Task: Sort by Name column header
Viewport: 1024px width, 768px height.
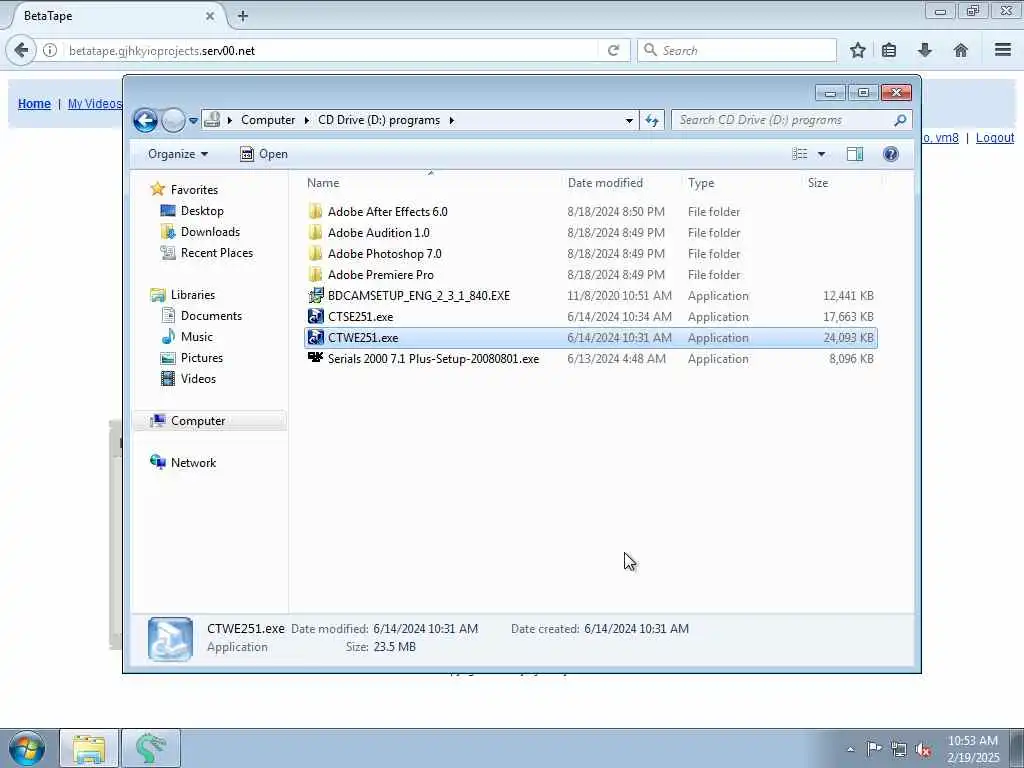Action: [323, 183]
